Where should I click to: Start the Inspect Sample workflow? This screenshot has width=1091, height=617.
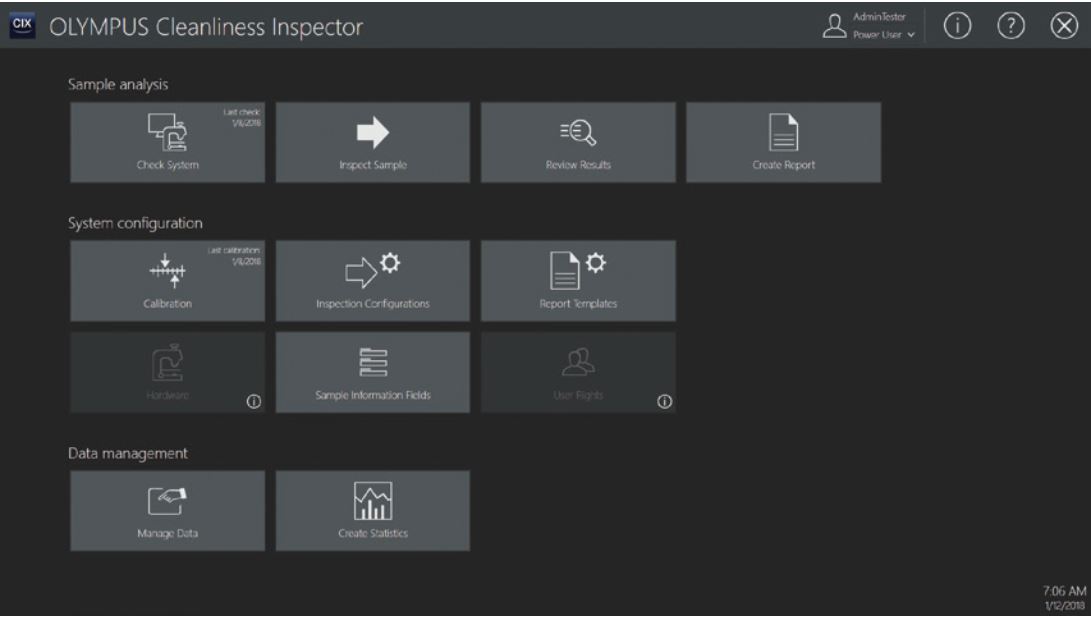(372, 143)
